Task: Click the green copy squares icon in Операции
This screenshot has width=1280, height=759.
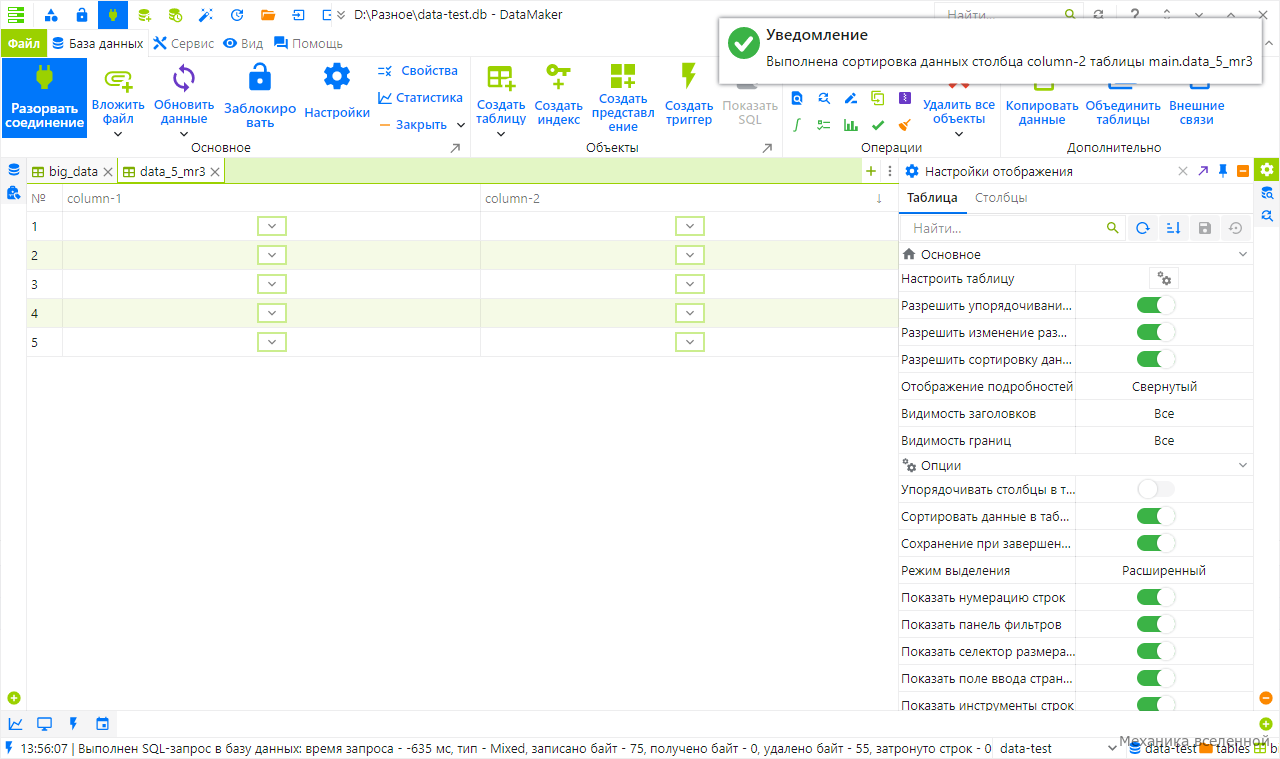Action: 877,98
